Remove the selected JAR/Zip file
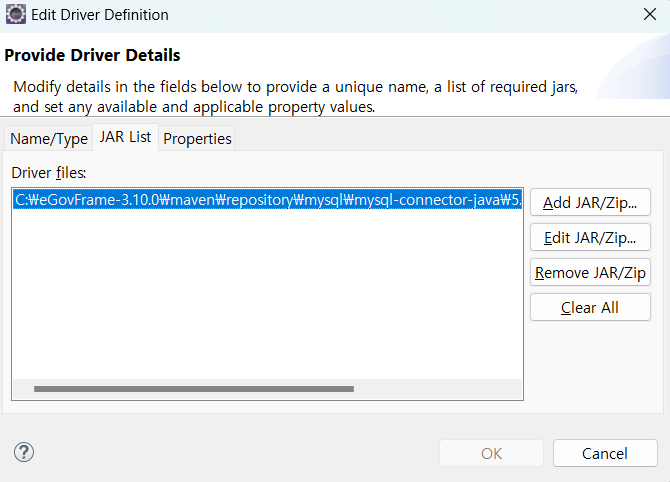 (x=590, y=273)
